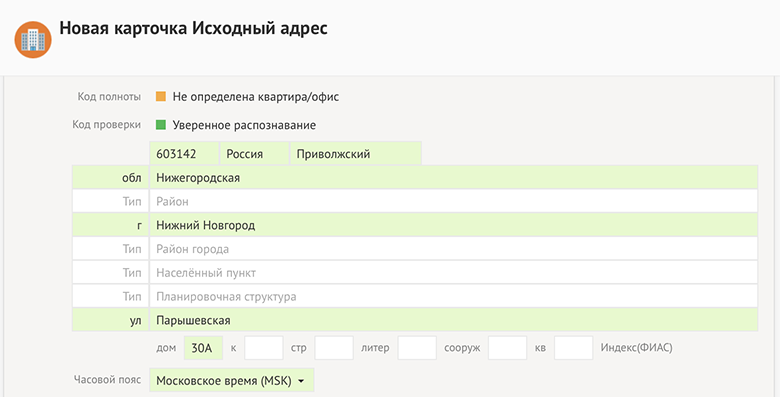Click the Код проверки label

pos(106,124)
